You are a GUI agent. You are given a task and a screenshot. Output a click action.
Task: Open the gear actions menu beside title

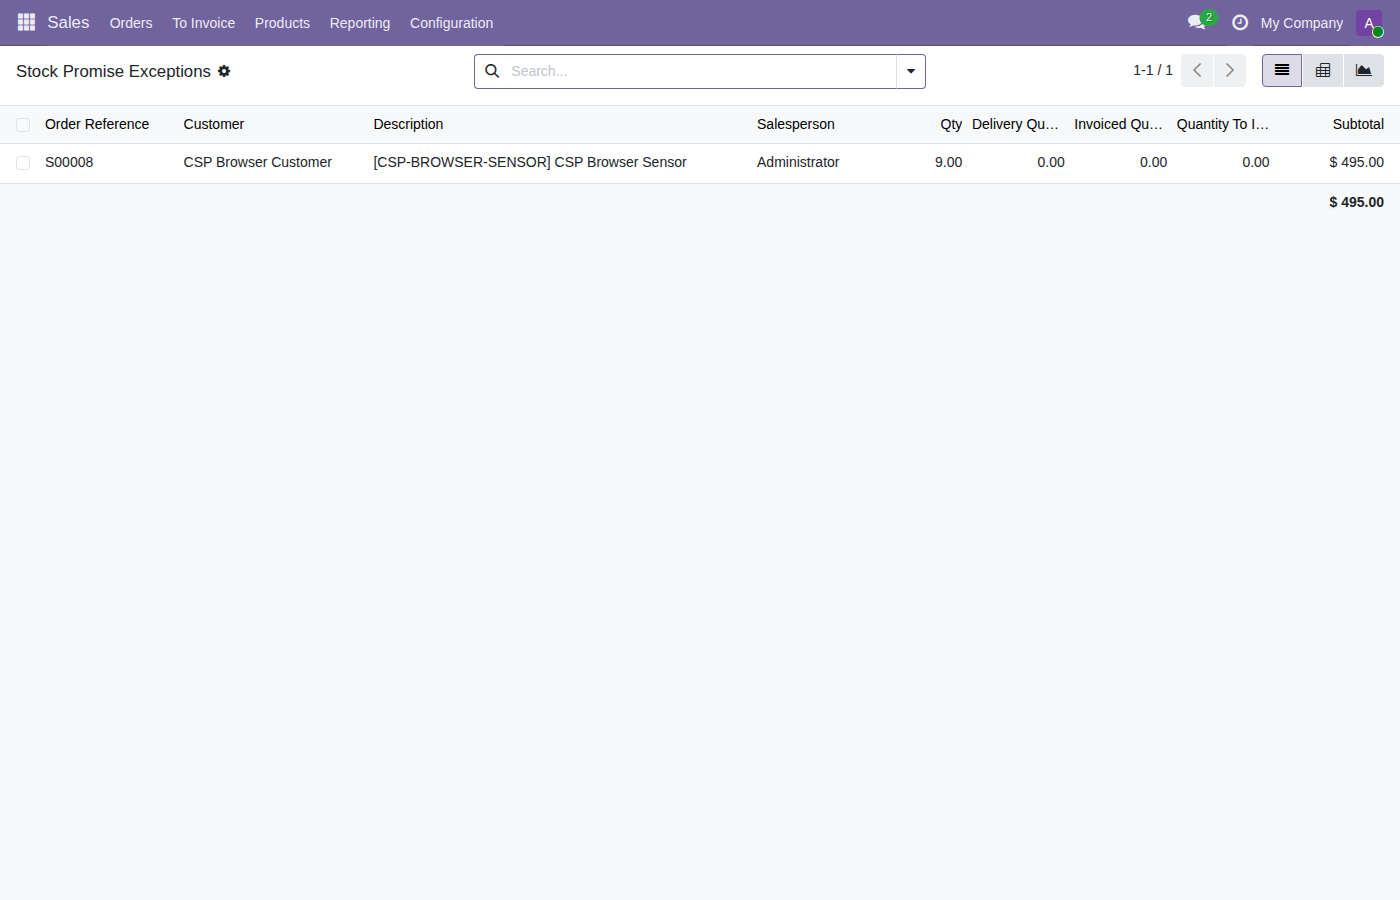[224, 71]
